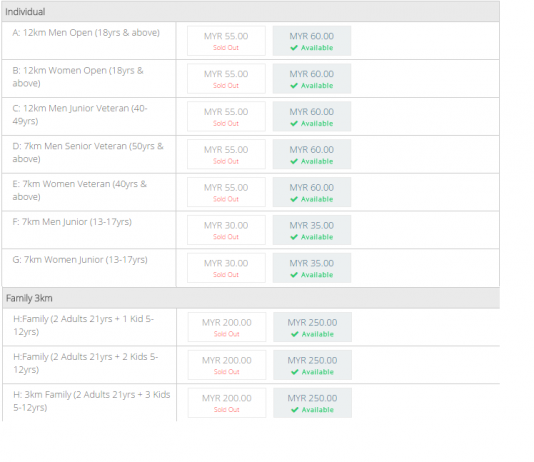Click sold out MYR 30.00 for 7km Men Junior

[226, 230]
